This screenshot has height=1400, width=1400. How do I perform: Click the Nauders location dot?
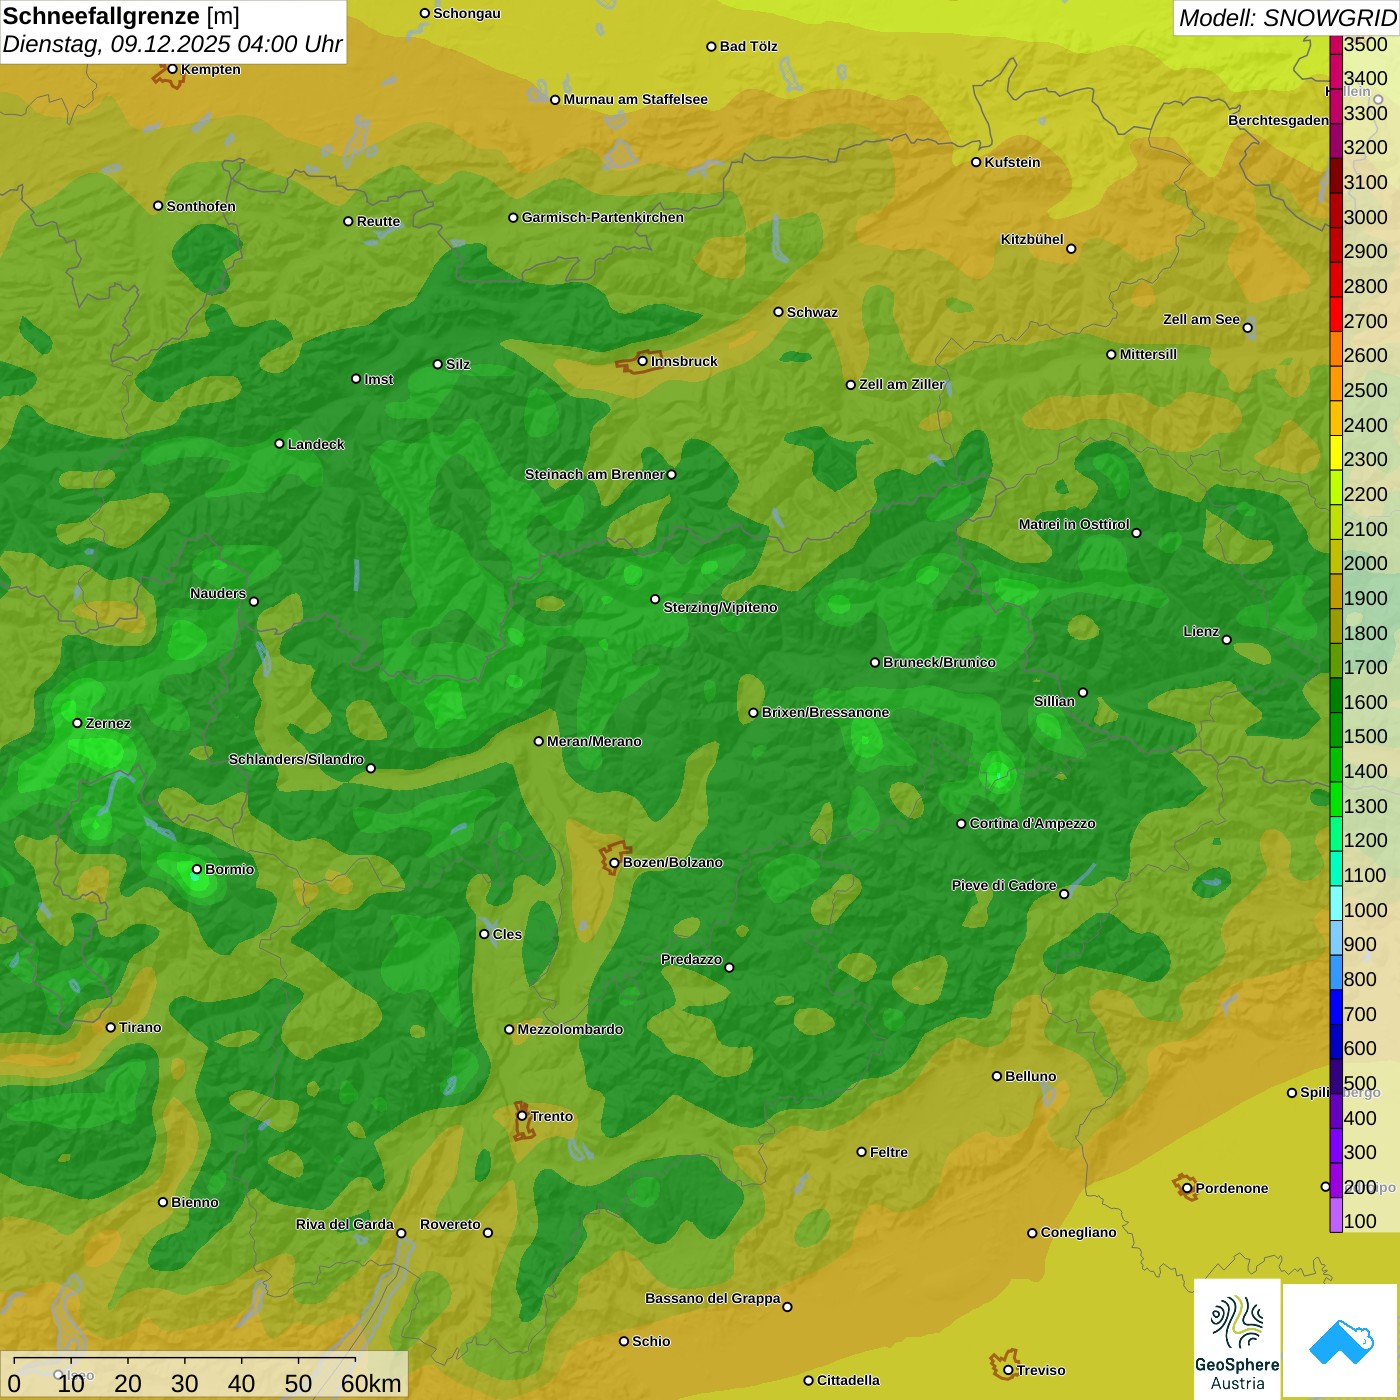coord(254,601)
